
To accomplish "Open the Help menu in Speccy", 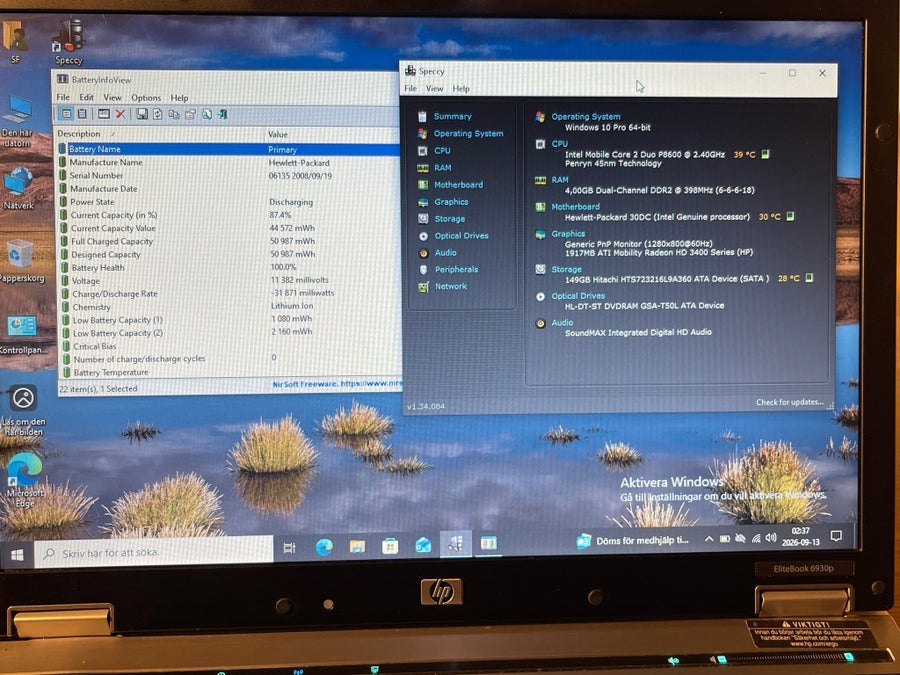I will 461,88.
